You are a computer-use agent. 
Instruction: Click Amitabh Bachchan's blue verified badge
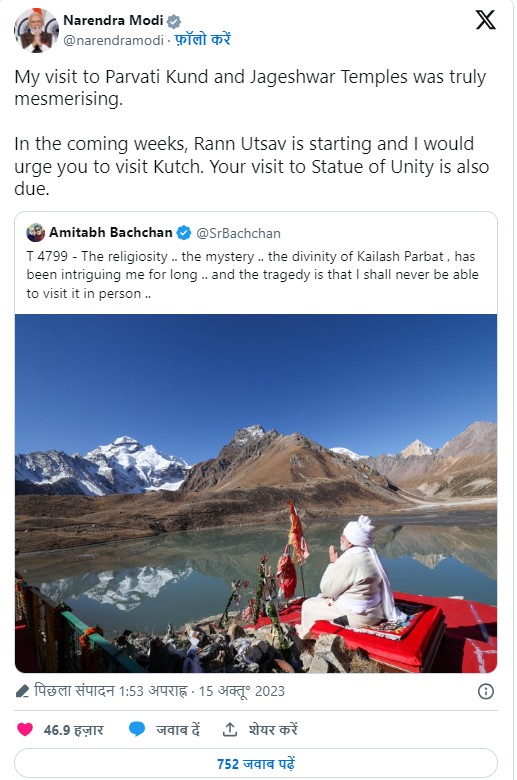point(184,233)
